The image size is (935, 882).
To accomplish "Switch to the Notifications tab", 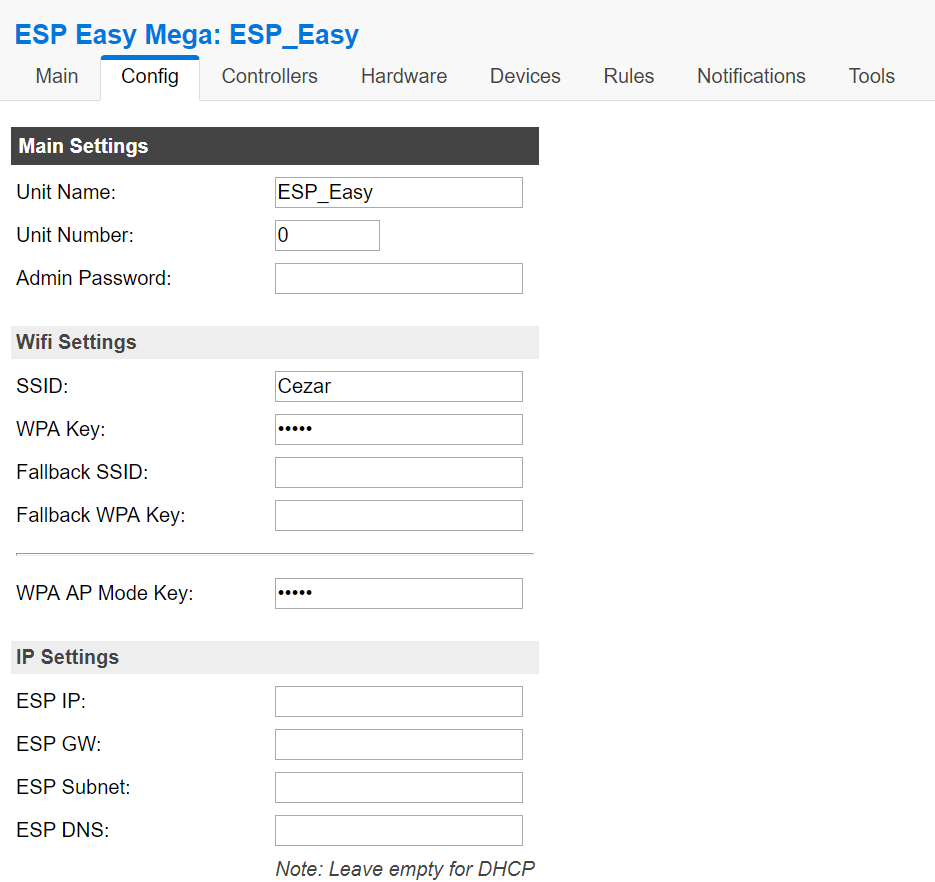I will pos(751,76).
